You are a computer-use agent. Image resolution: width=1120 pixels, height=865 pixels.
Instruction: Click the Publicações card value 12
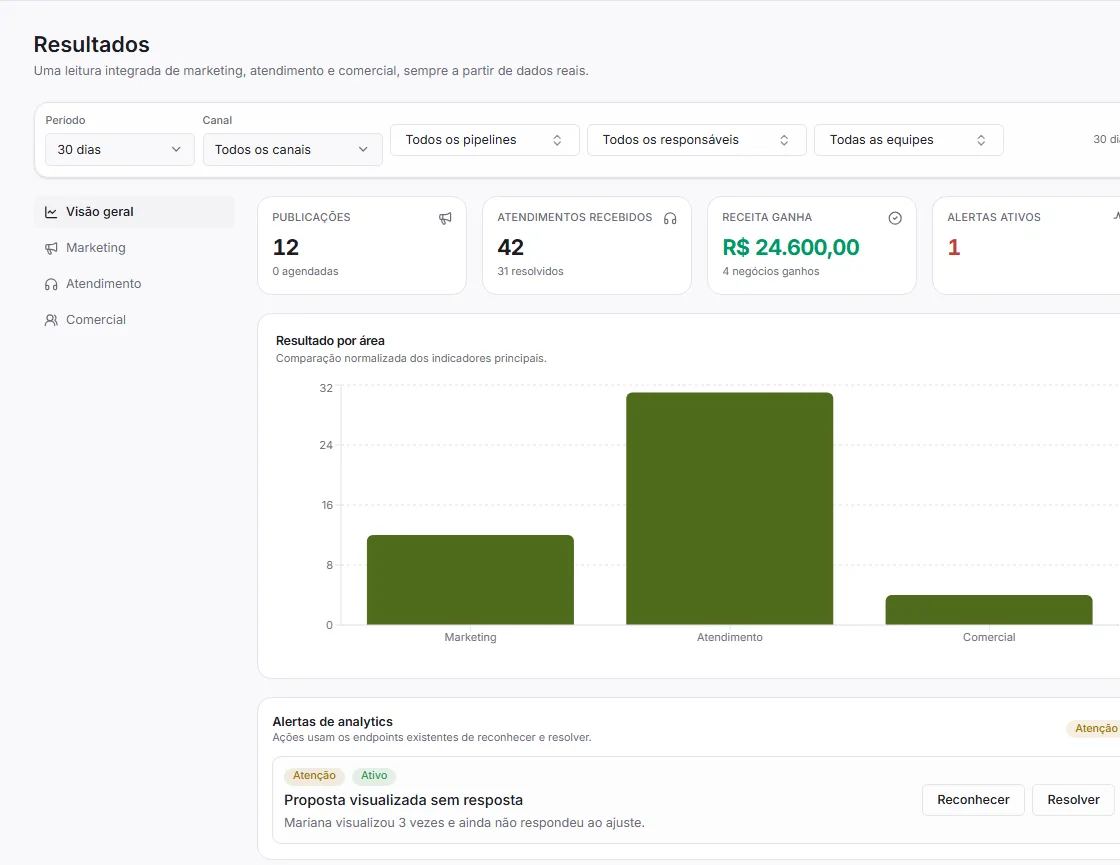[x=286, y=247]
